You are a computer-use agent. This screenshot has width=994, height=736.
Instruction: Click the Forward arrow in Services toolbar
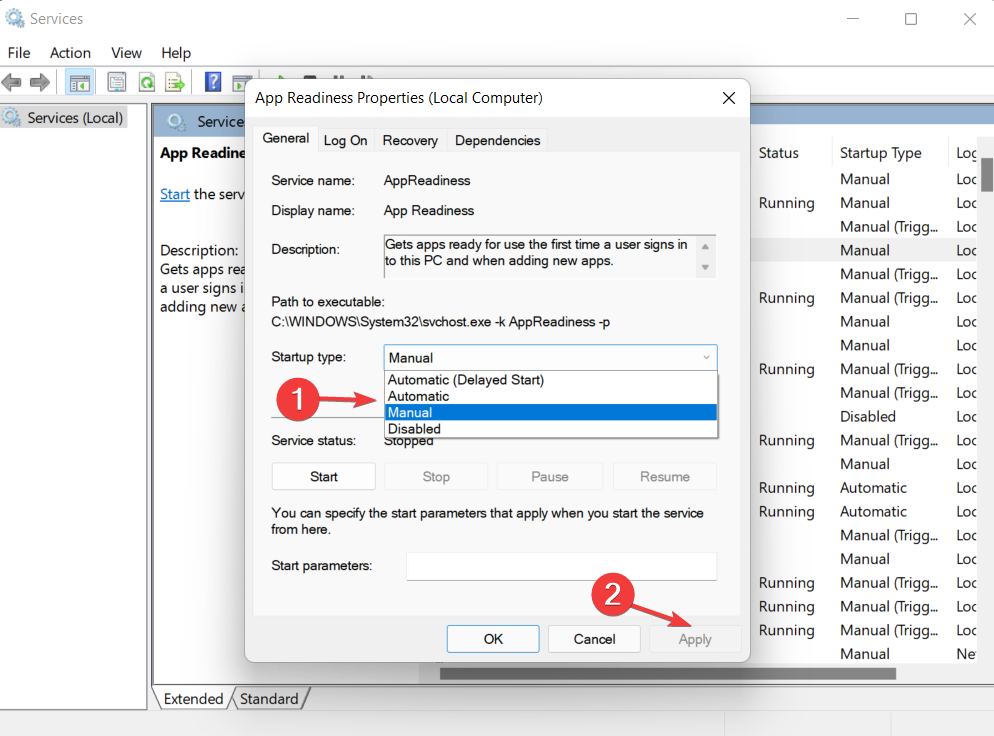point(39,82)
